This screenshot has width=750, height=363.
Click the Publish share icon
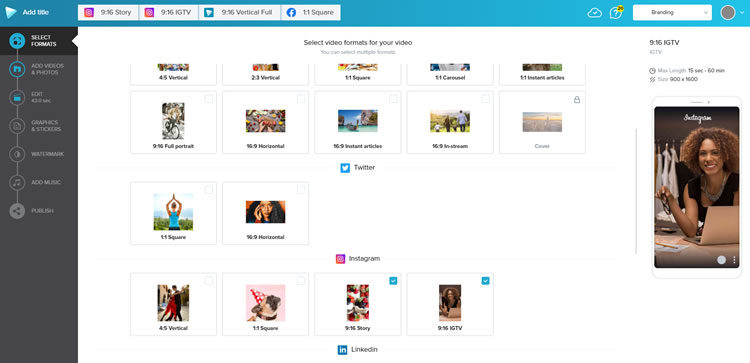pyautogui.click(x=17, y=210)
